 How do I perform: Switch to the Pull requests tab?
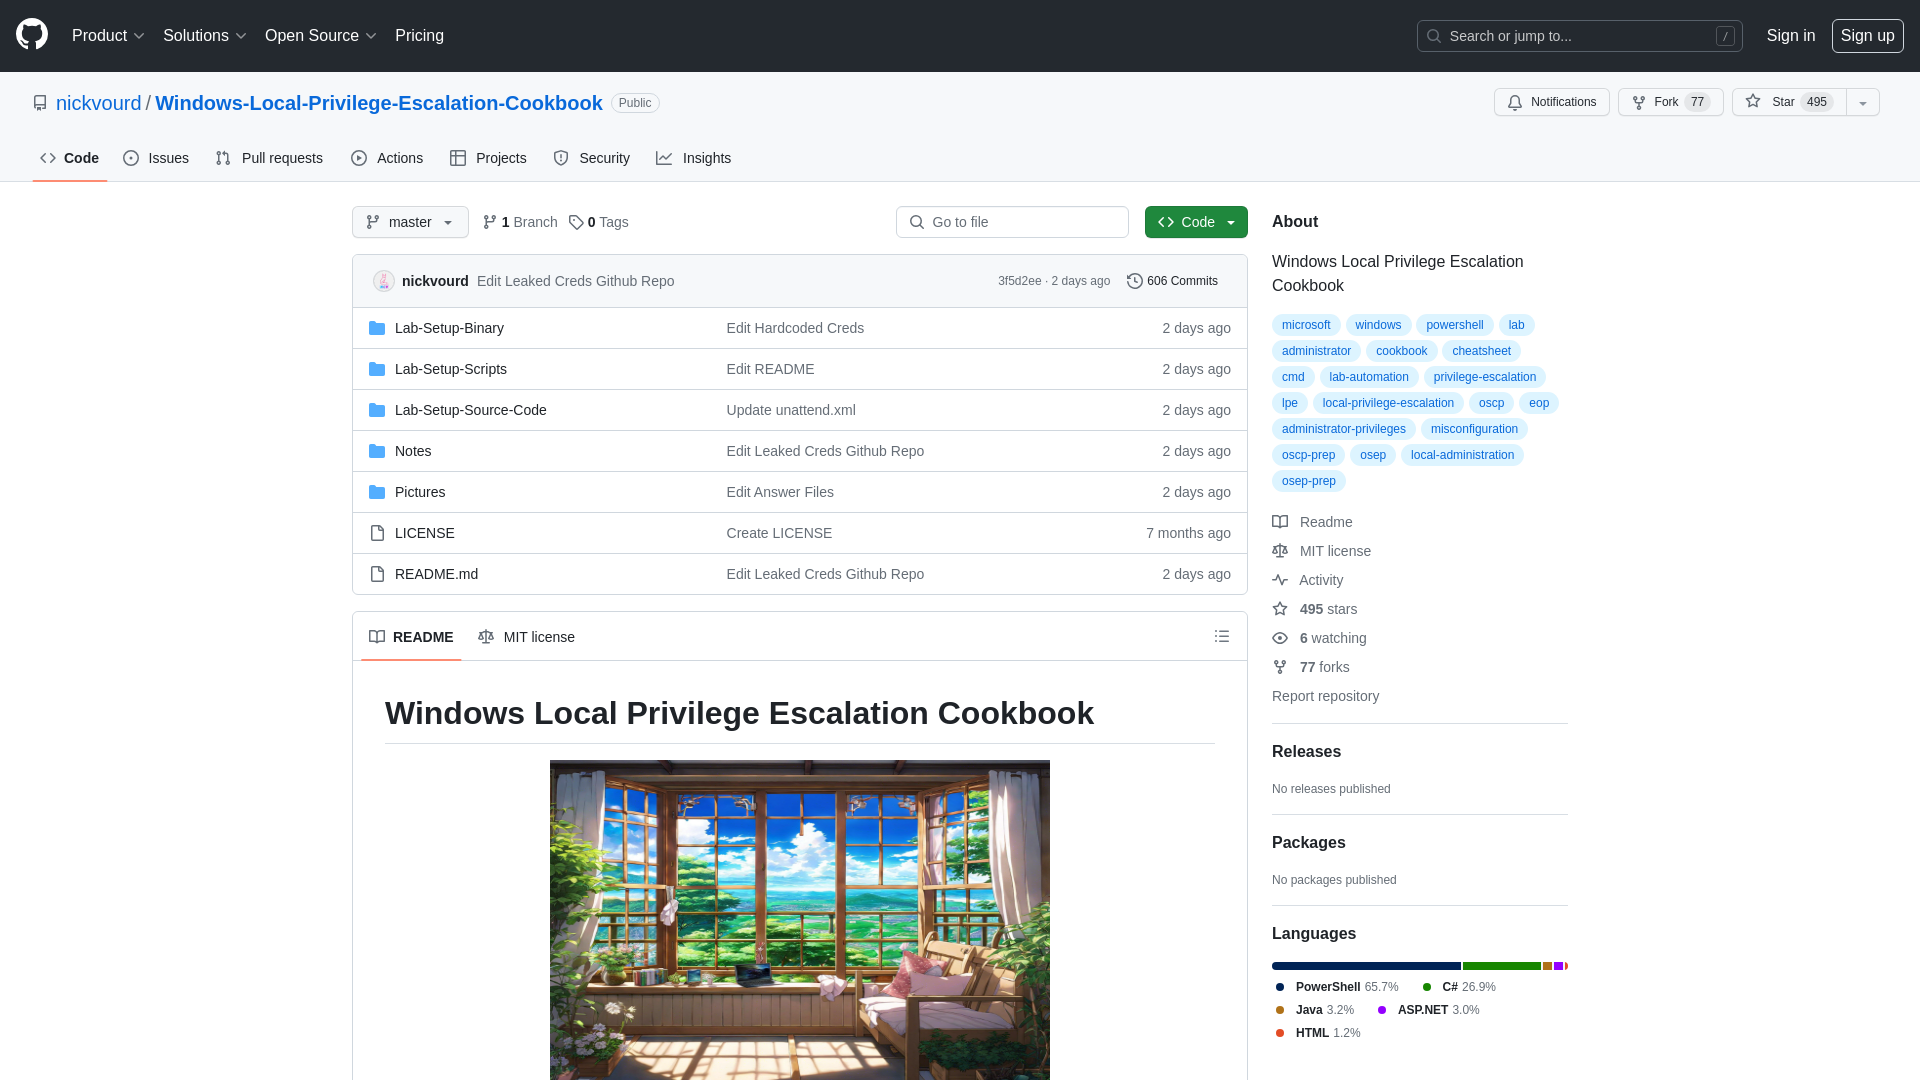pos(269,158)
